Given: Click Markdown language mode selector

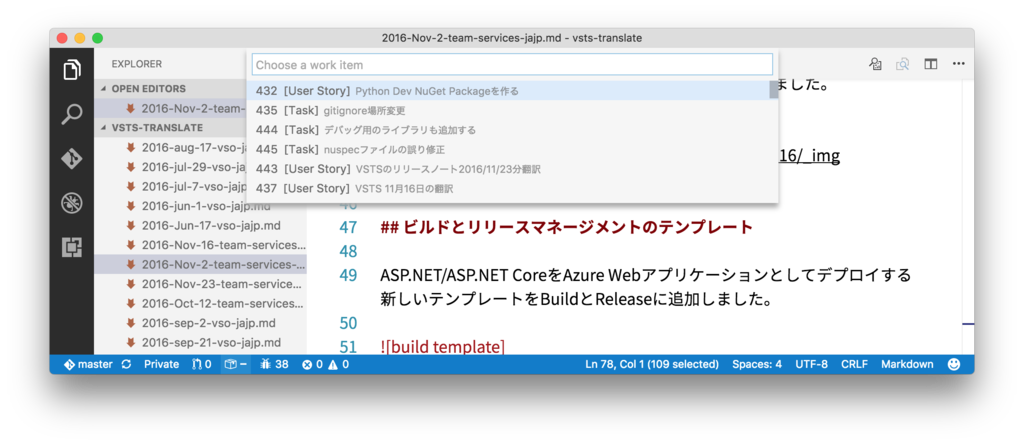Looking at the screenshot, I should 907,365.
